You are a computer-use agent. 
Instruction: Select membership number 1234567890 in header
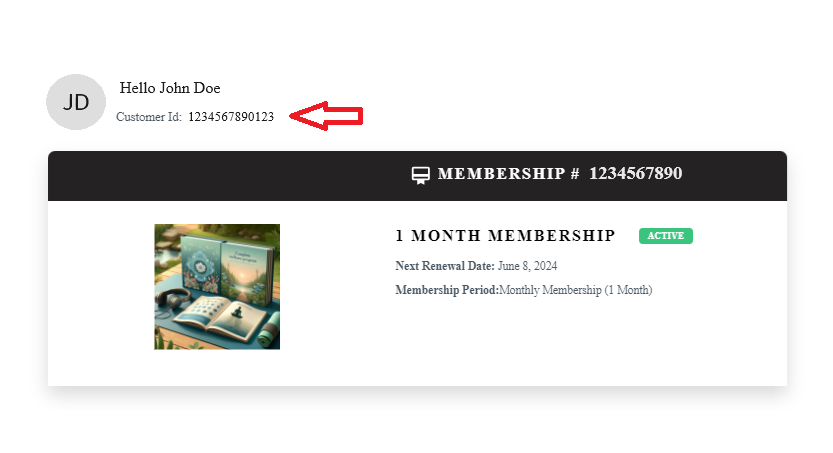[635, 174]
